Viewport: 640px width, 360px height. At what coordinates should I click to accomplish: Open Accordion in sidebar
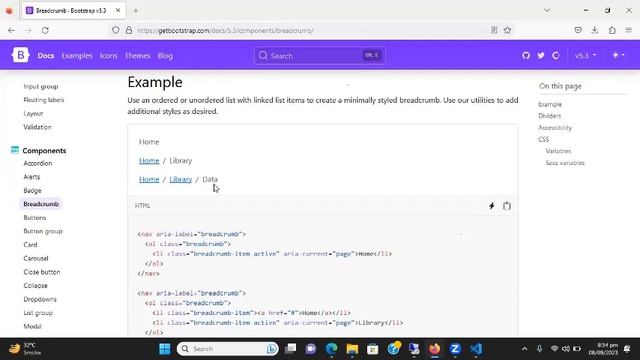click(38, 163)
